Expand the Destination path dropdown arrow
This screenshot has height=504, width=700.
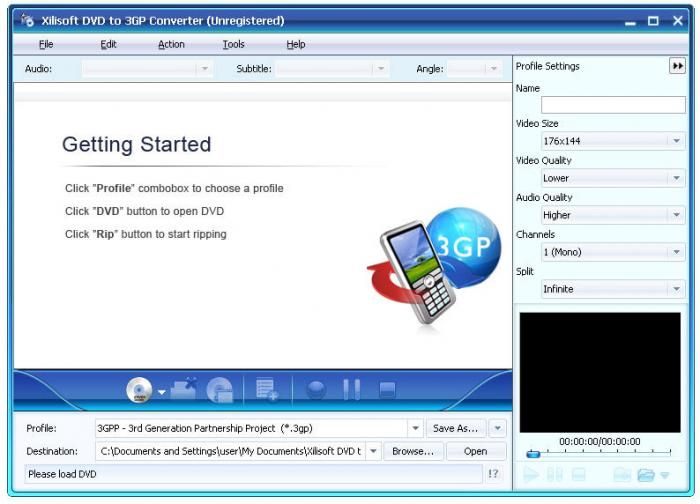373,451
